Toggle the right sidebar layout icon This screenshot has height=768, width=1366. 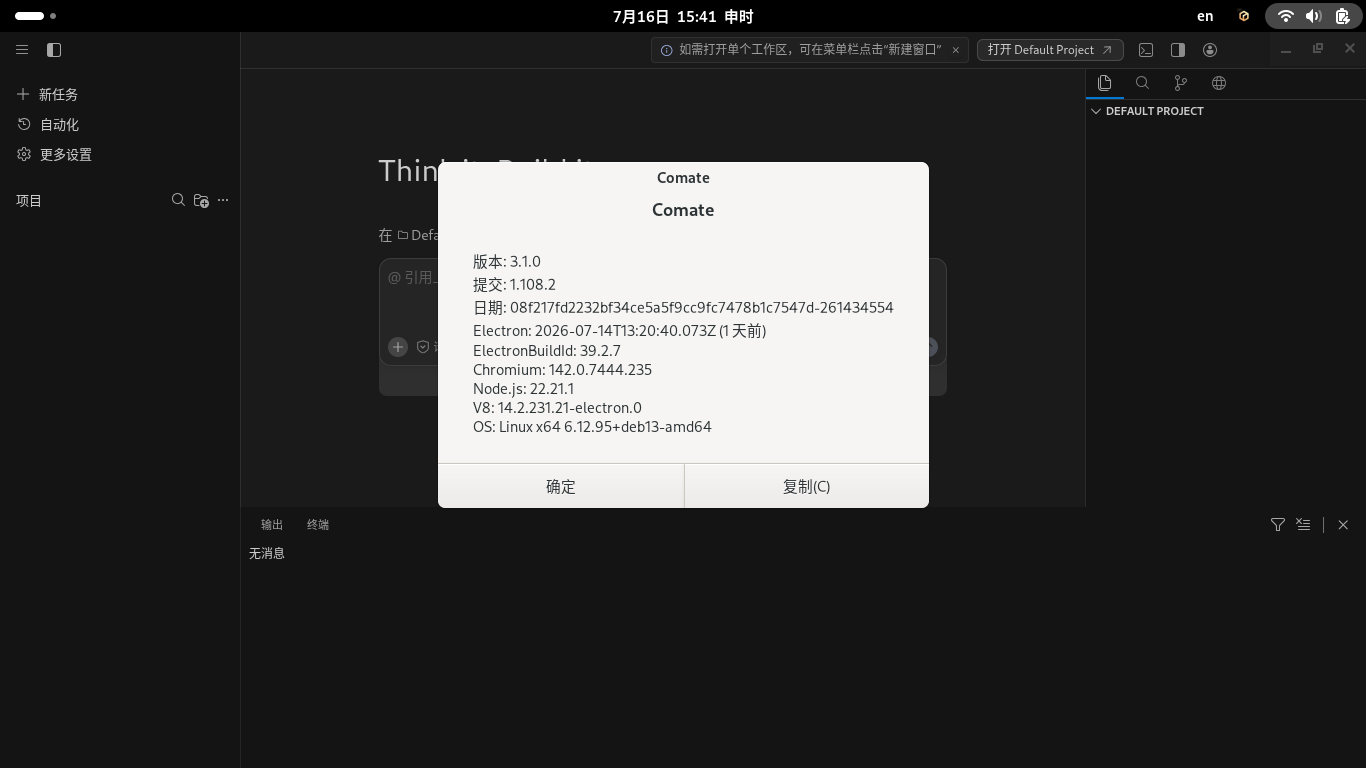1178,49
